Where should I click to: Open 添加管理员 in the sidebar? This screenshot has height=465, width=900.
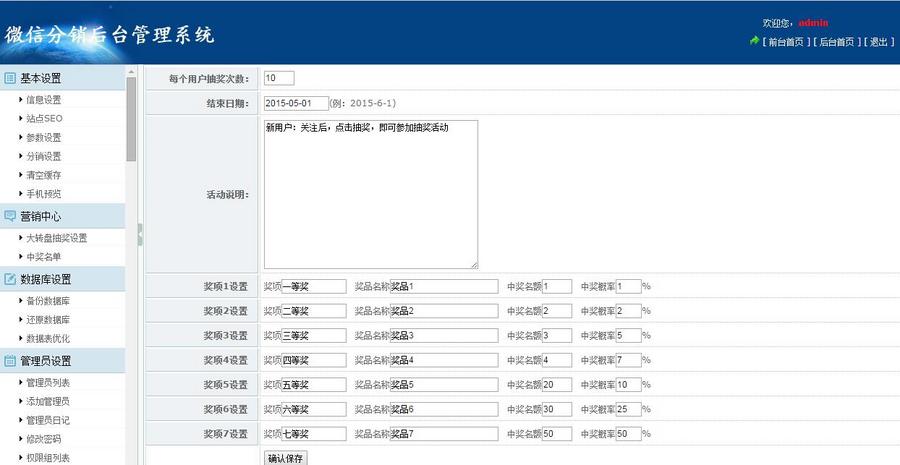click(48, 401)
